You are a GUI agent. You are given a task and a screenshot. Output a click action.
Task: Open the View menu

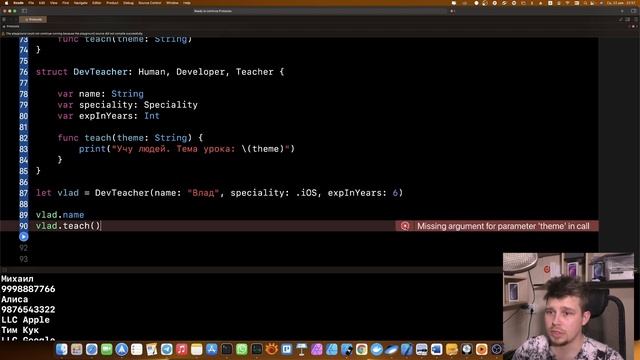53,3
